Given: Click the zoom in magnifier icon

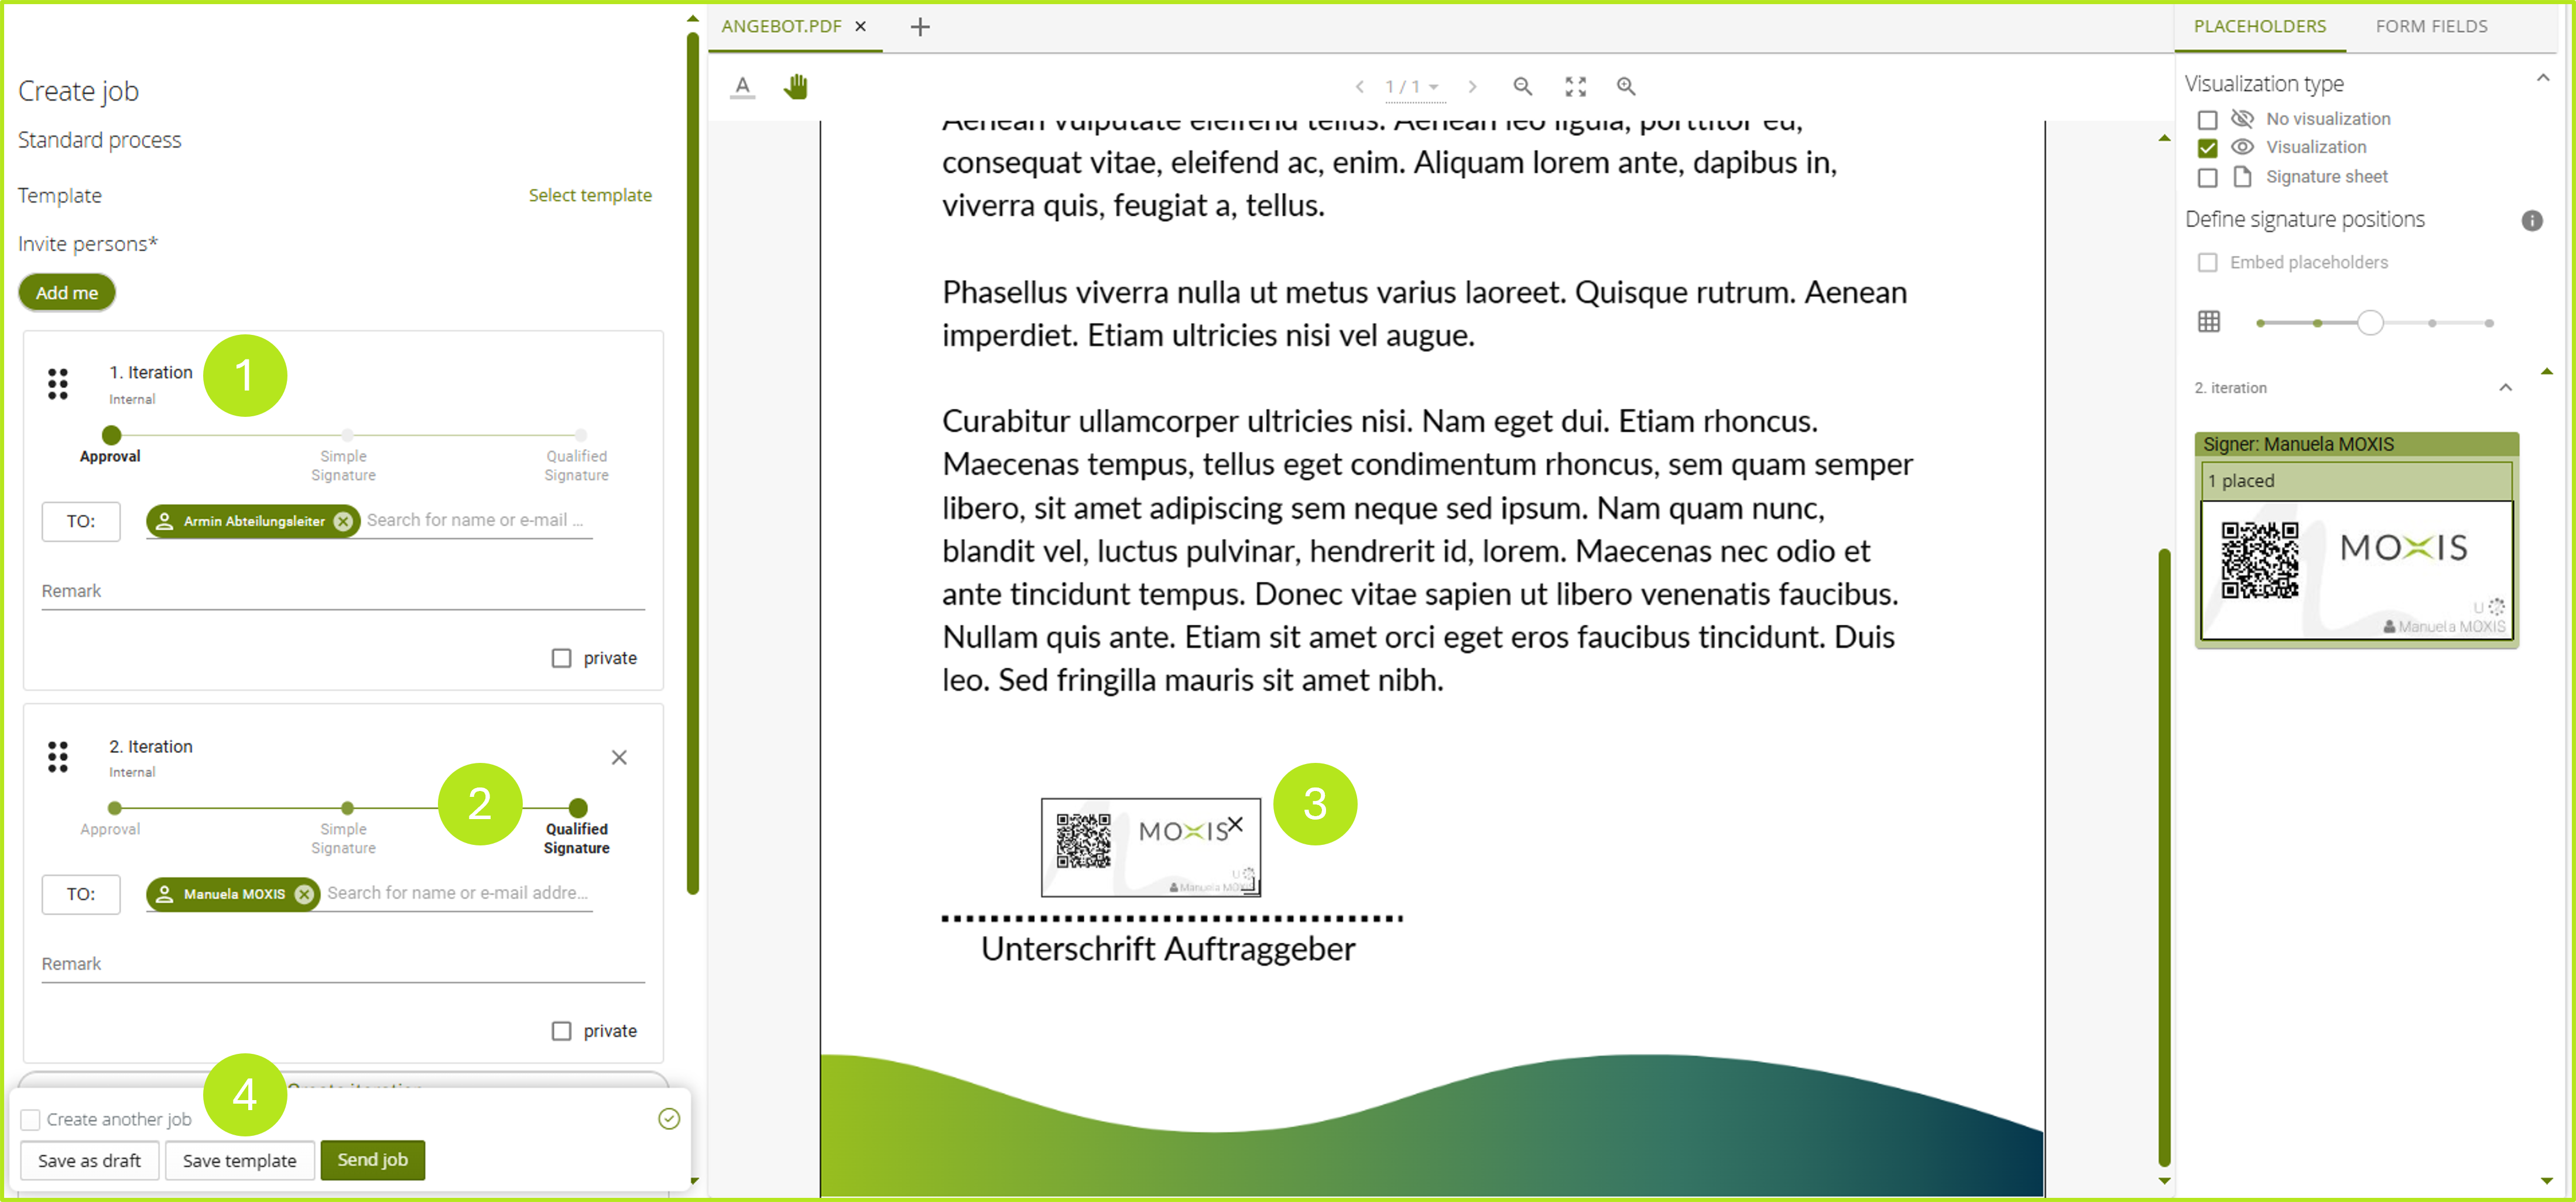Looking at the screenshot, I should [x=1626, y=87].
